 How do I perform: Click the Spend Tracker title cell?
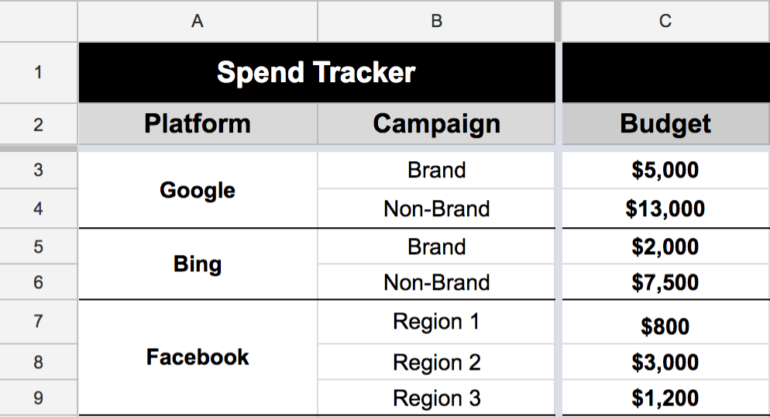316,72
